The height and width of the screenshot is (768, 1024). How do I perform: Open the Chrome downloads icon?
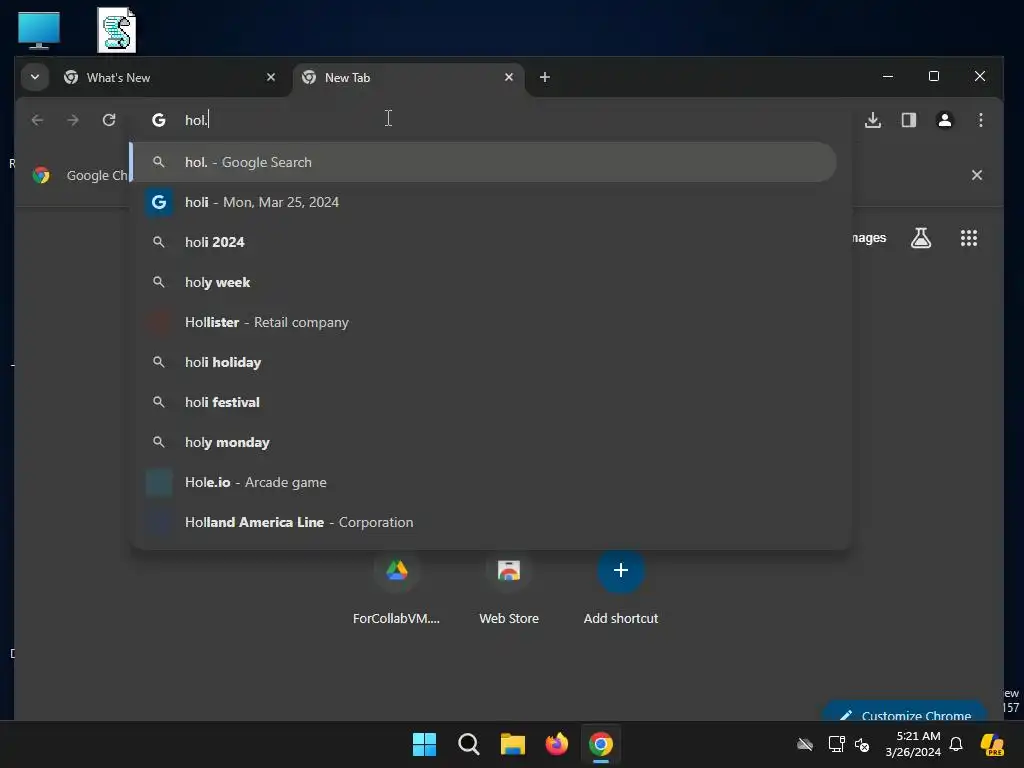873,120
